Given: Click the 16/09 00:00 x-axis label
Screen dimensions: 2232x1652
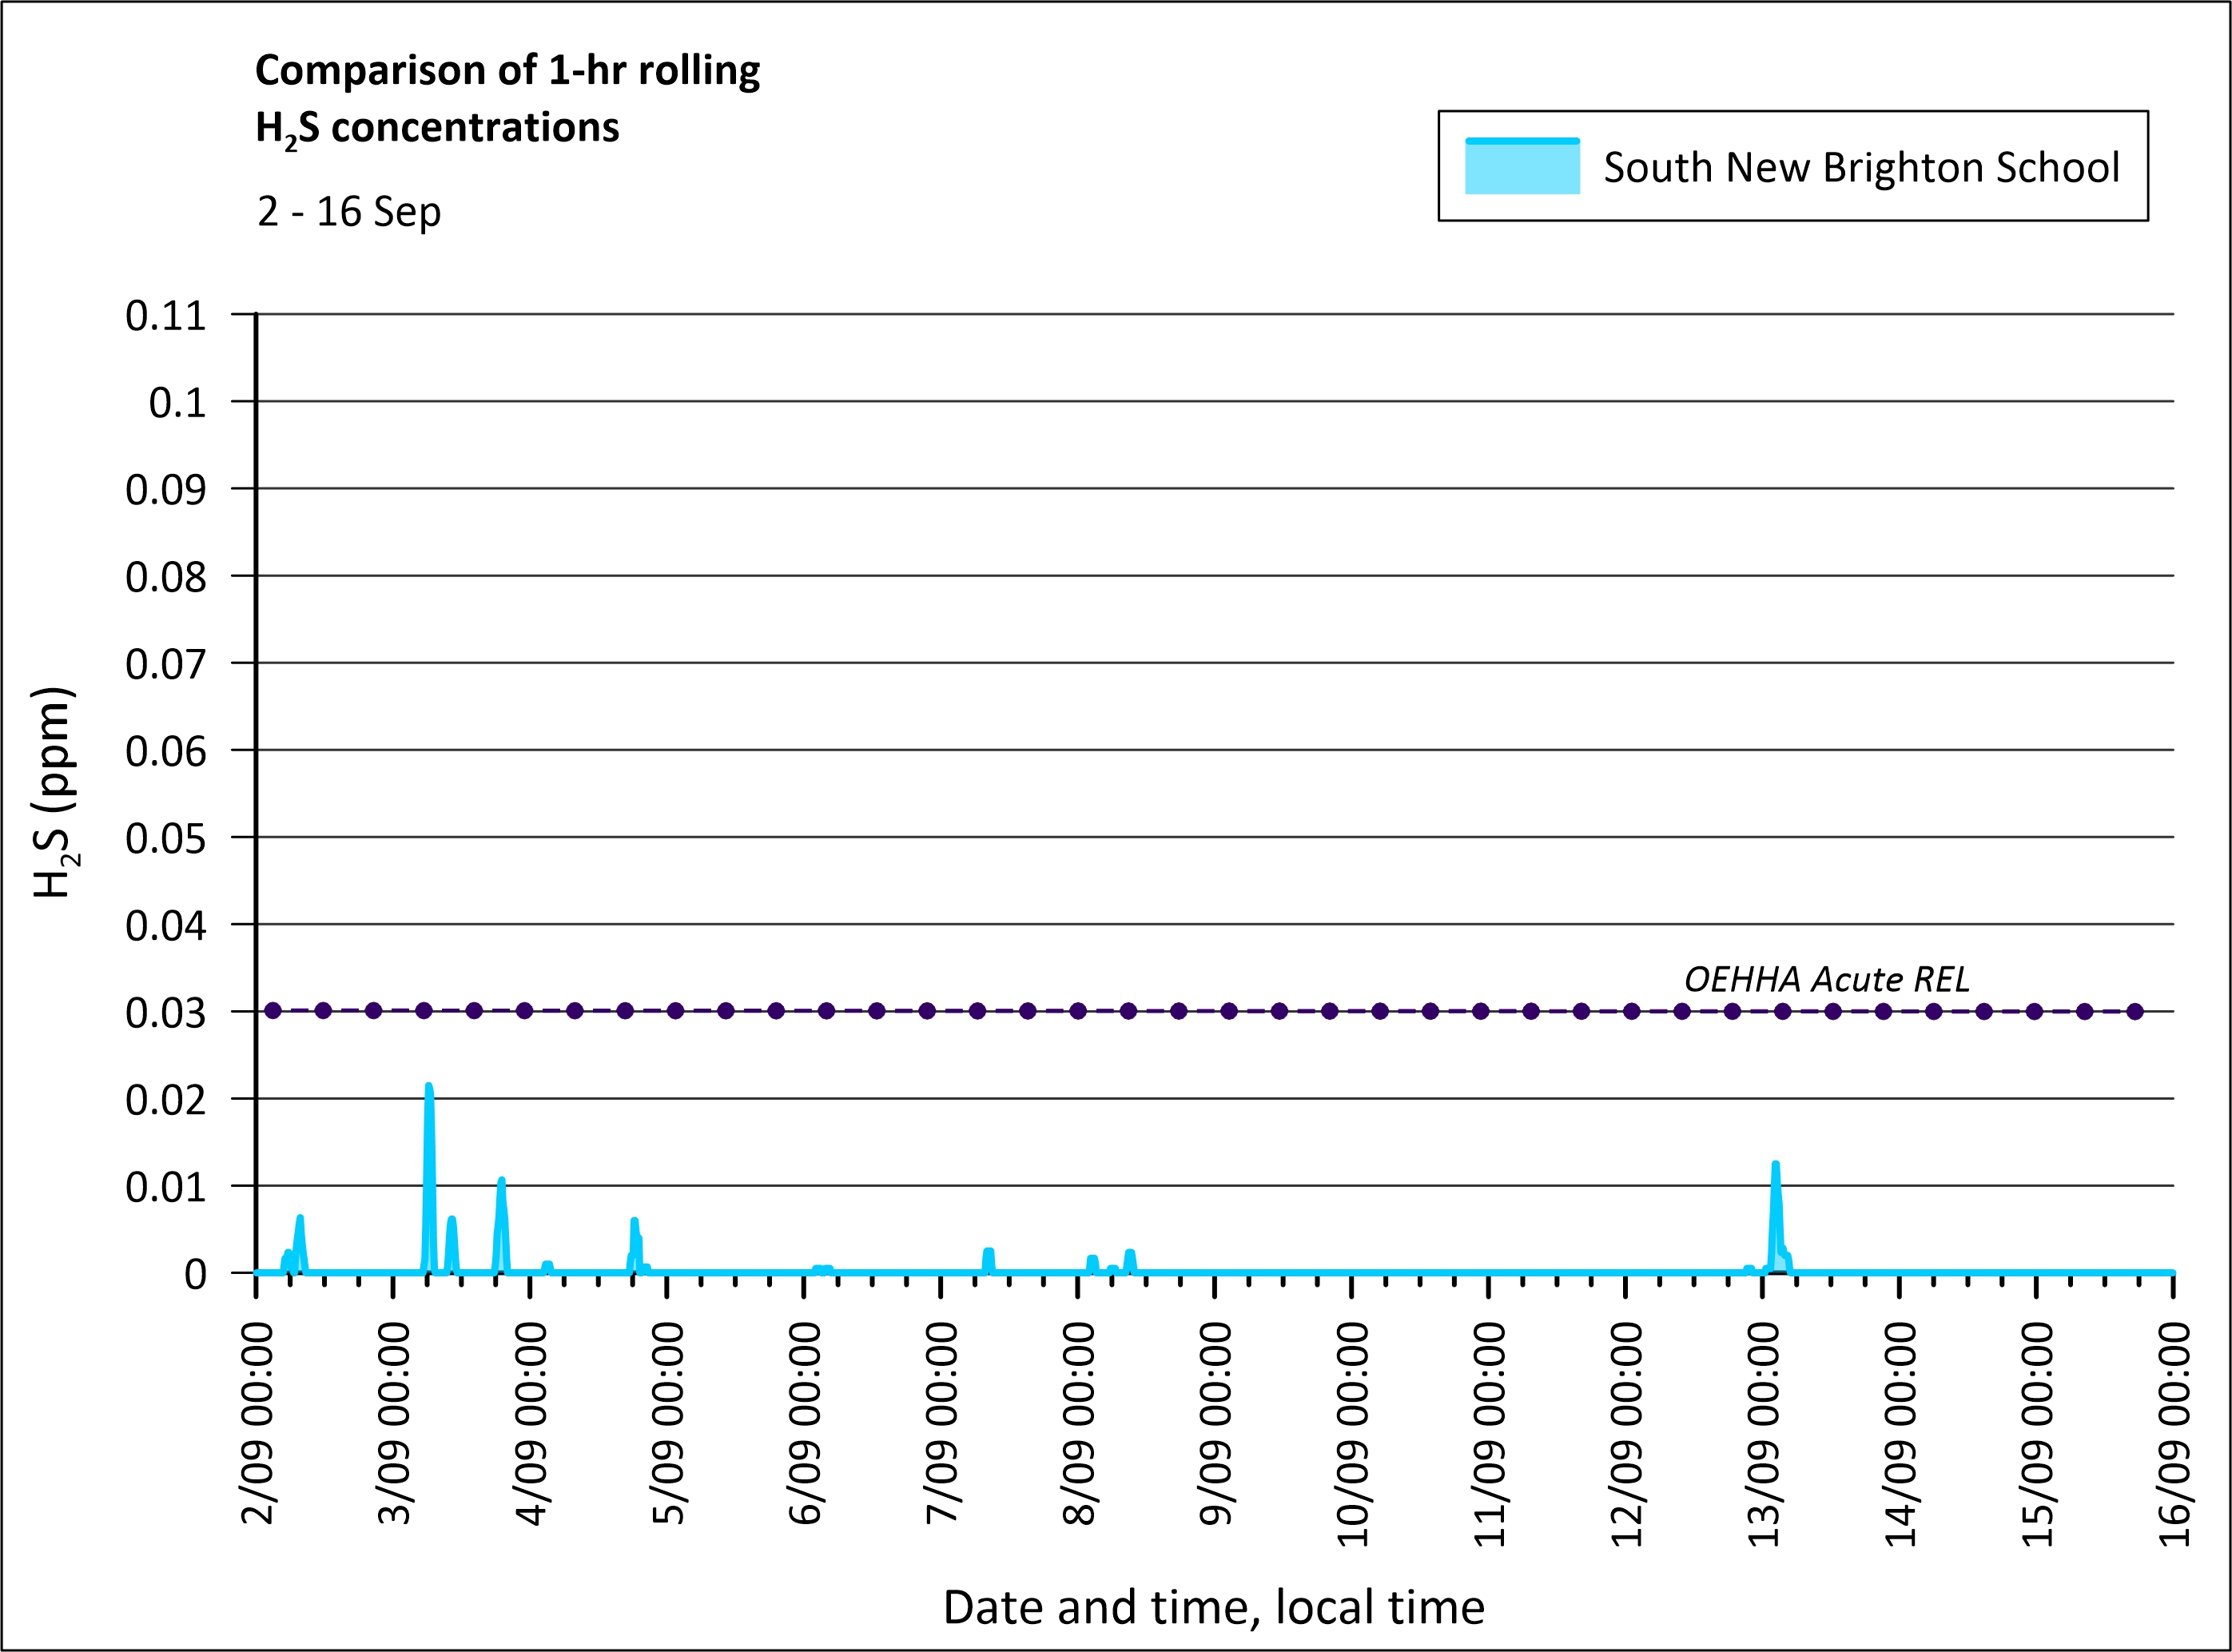Looking at the screenshot, I should [x=2175, y=1433].
